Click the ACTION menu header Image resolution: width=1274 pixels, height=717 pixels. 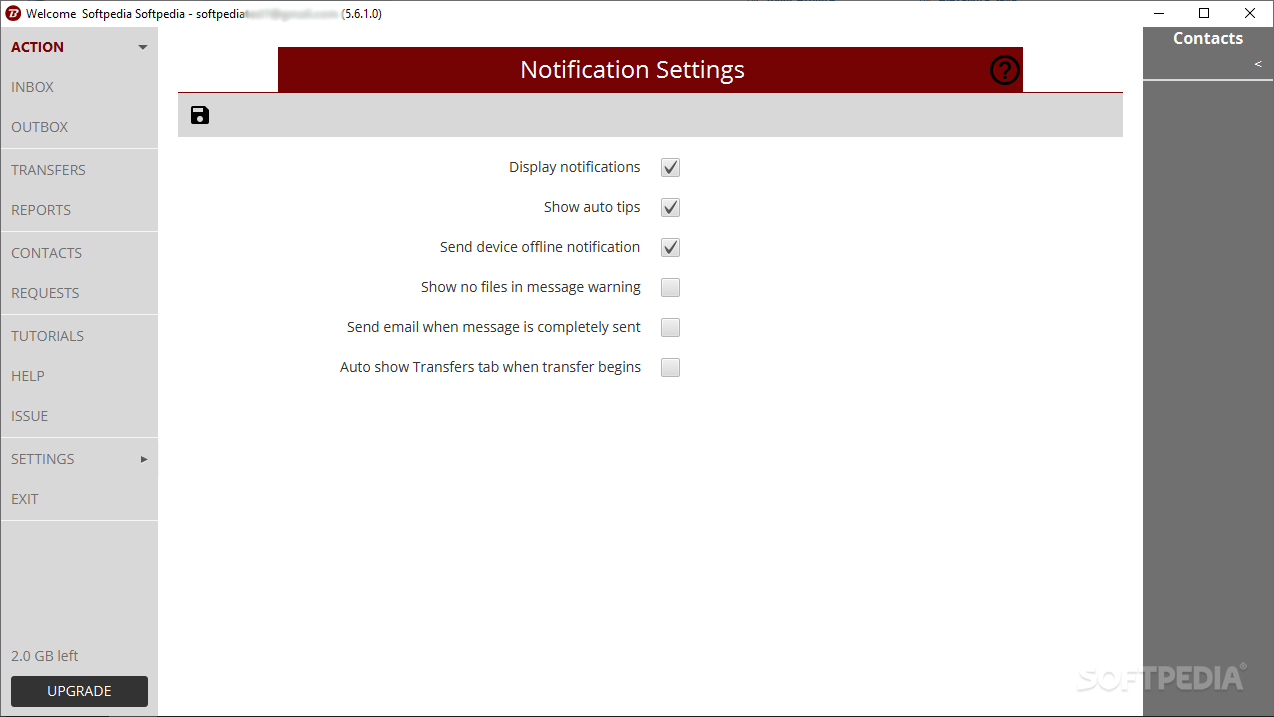[x=37, y=47]
